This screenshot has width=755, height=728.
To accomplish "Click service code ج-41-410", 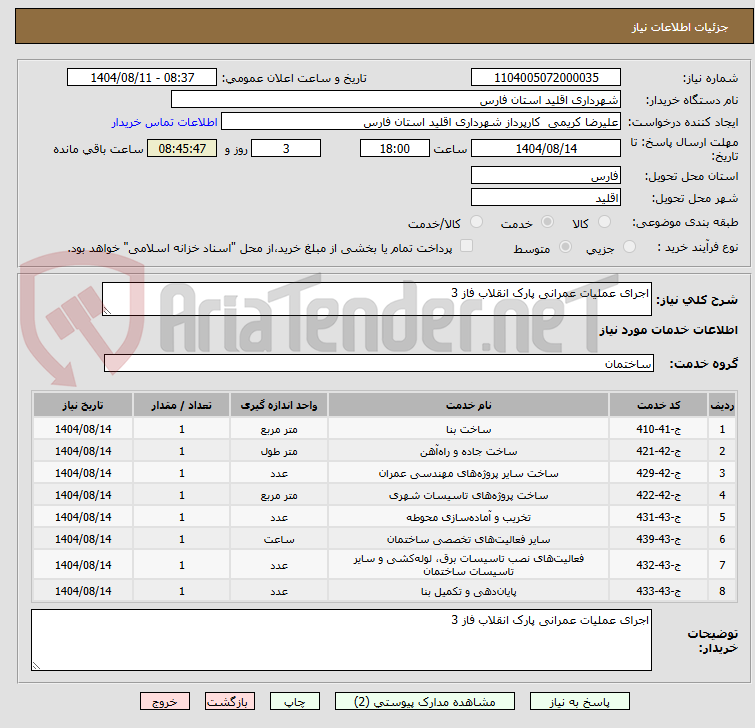I will pos(658,429).
